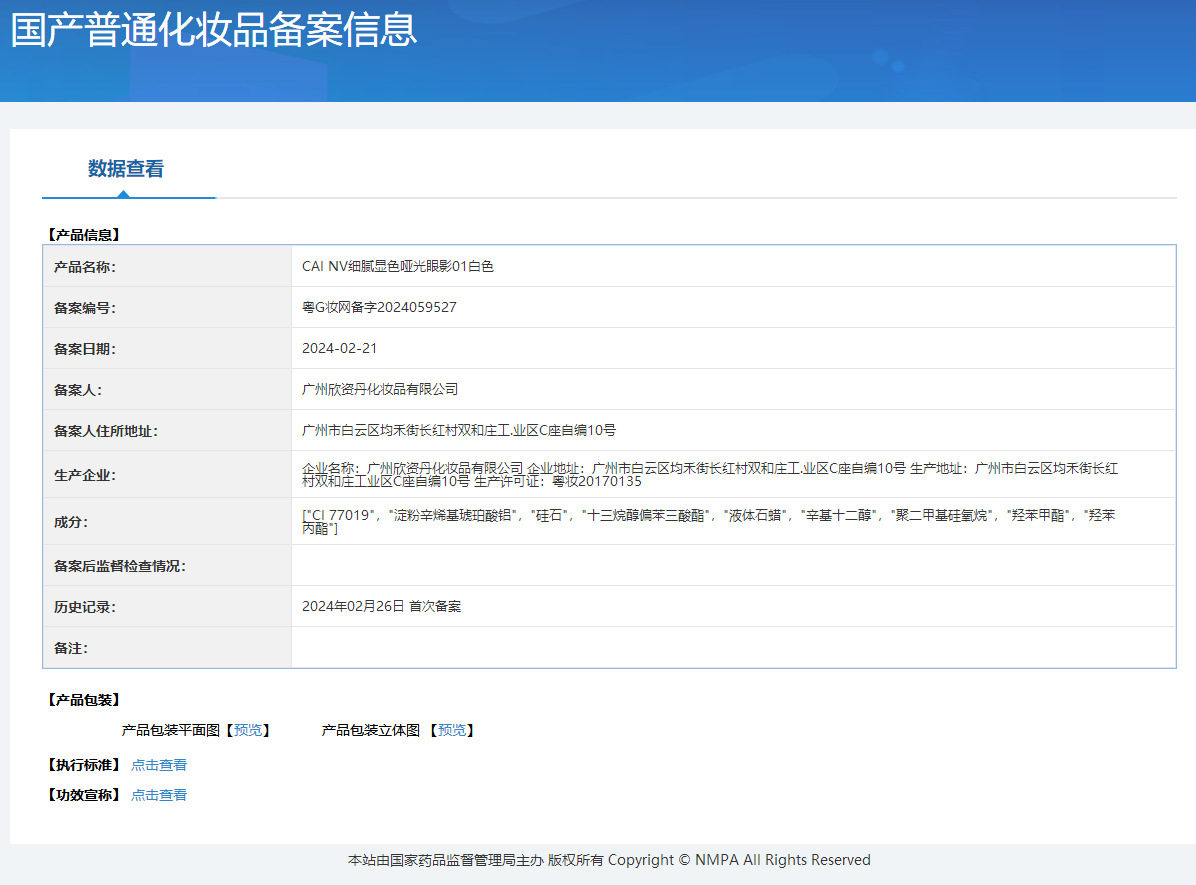Click the 产品包装平面图 label text
The image size is (1196, 885).
point(171,730)
